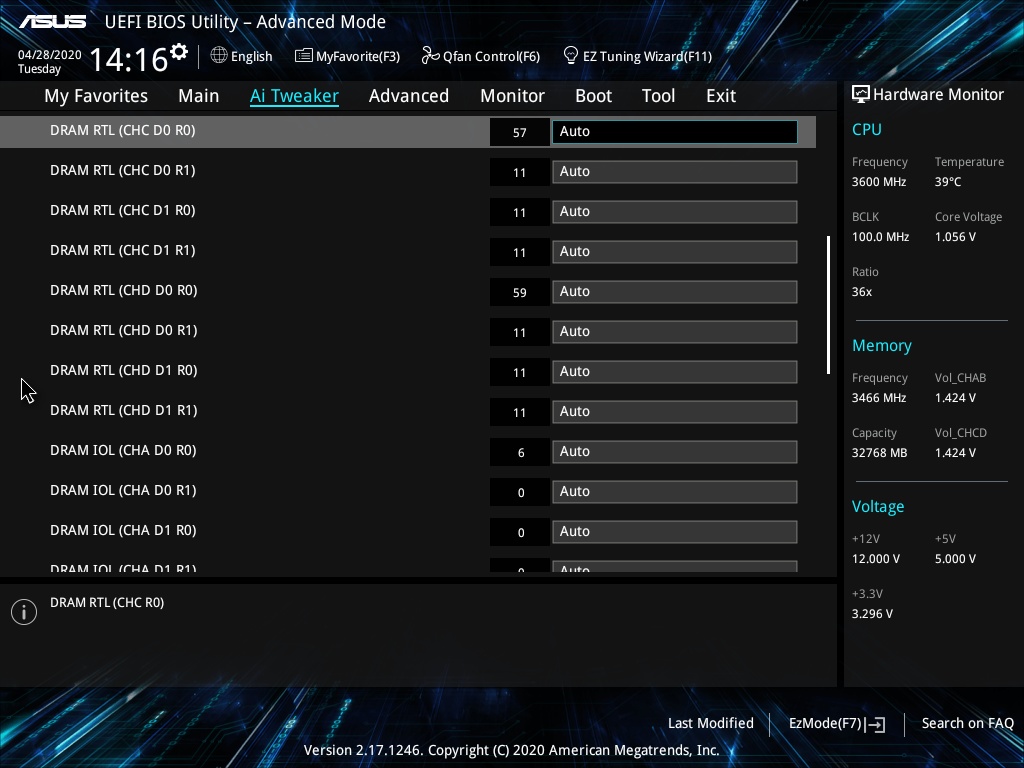Open Search on FAQ
This screenshot has height=768, width=1024.
tap(967, 723)
